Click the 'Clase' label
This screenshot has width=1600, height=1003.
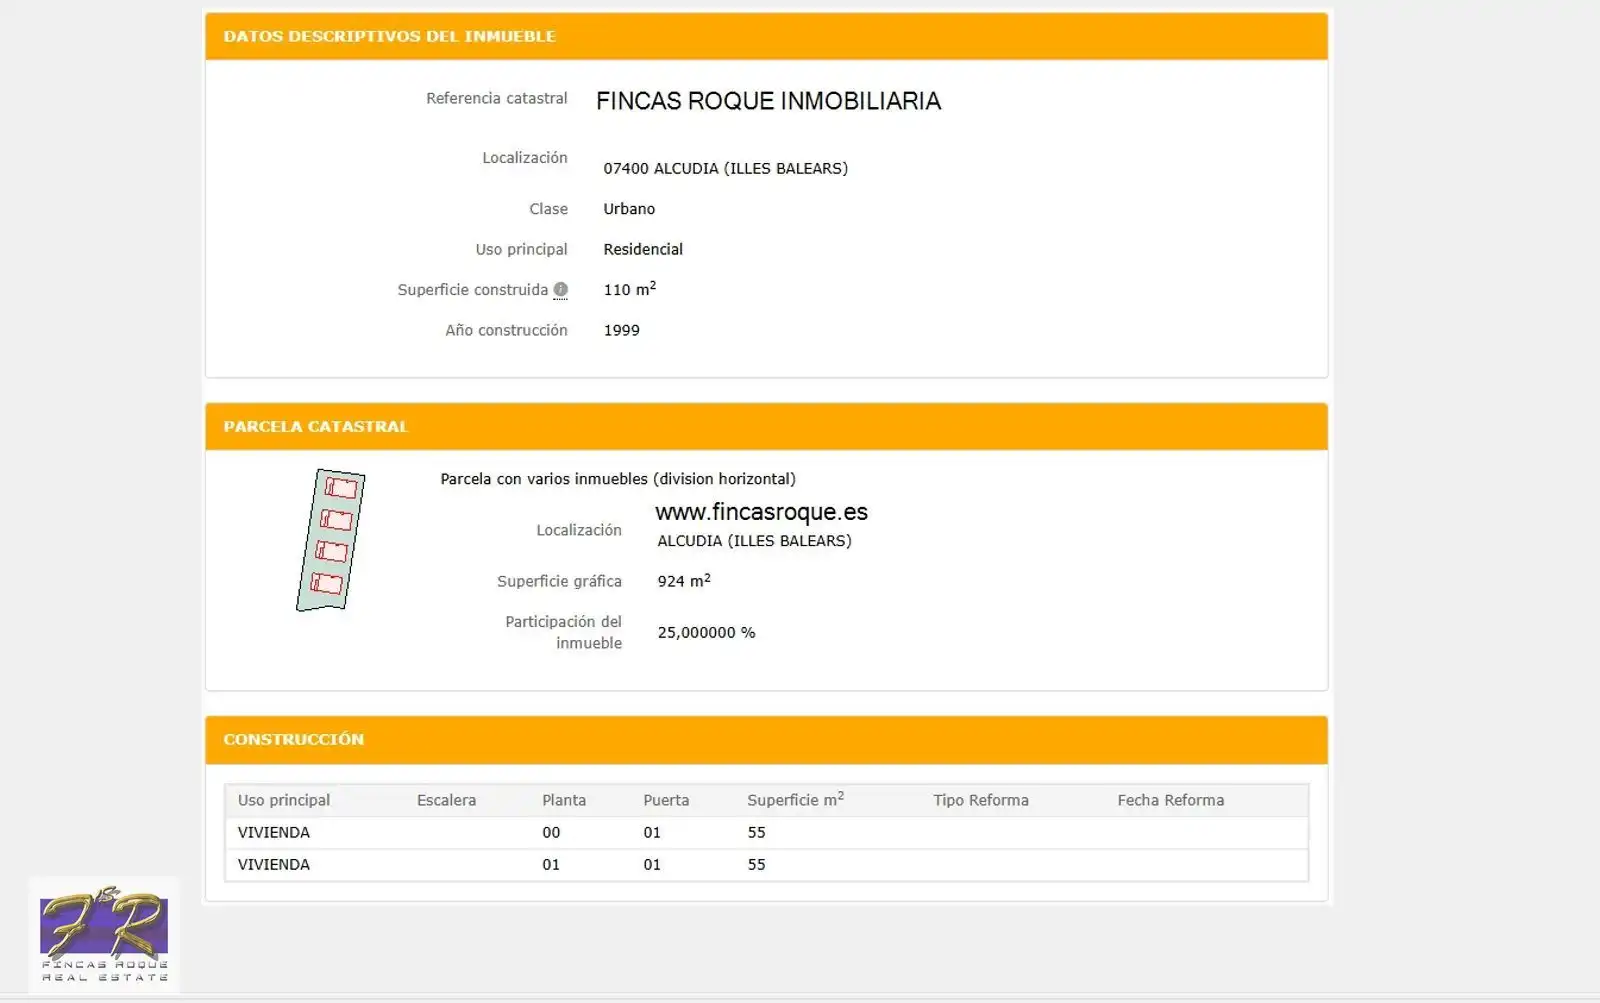pyautogui.click(x=548, y=209)
